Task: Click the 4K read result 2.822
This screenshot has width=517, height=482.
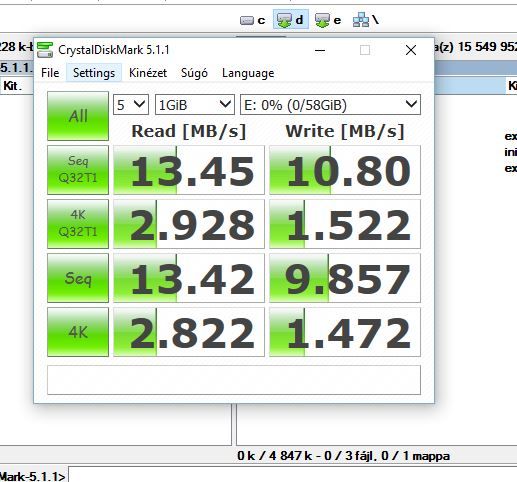Action: 189,332
